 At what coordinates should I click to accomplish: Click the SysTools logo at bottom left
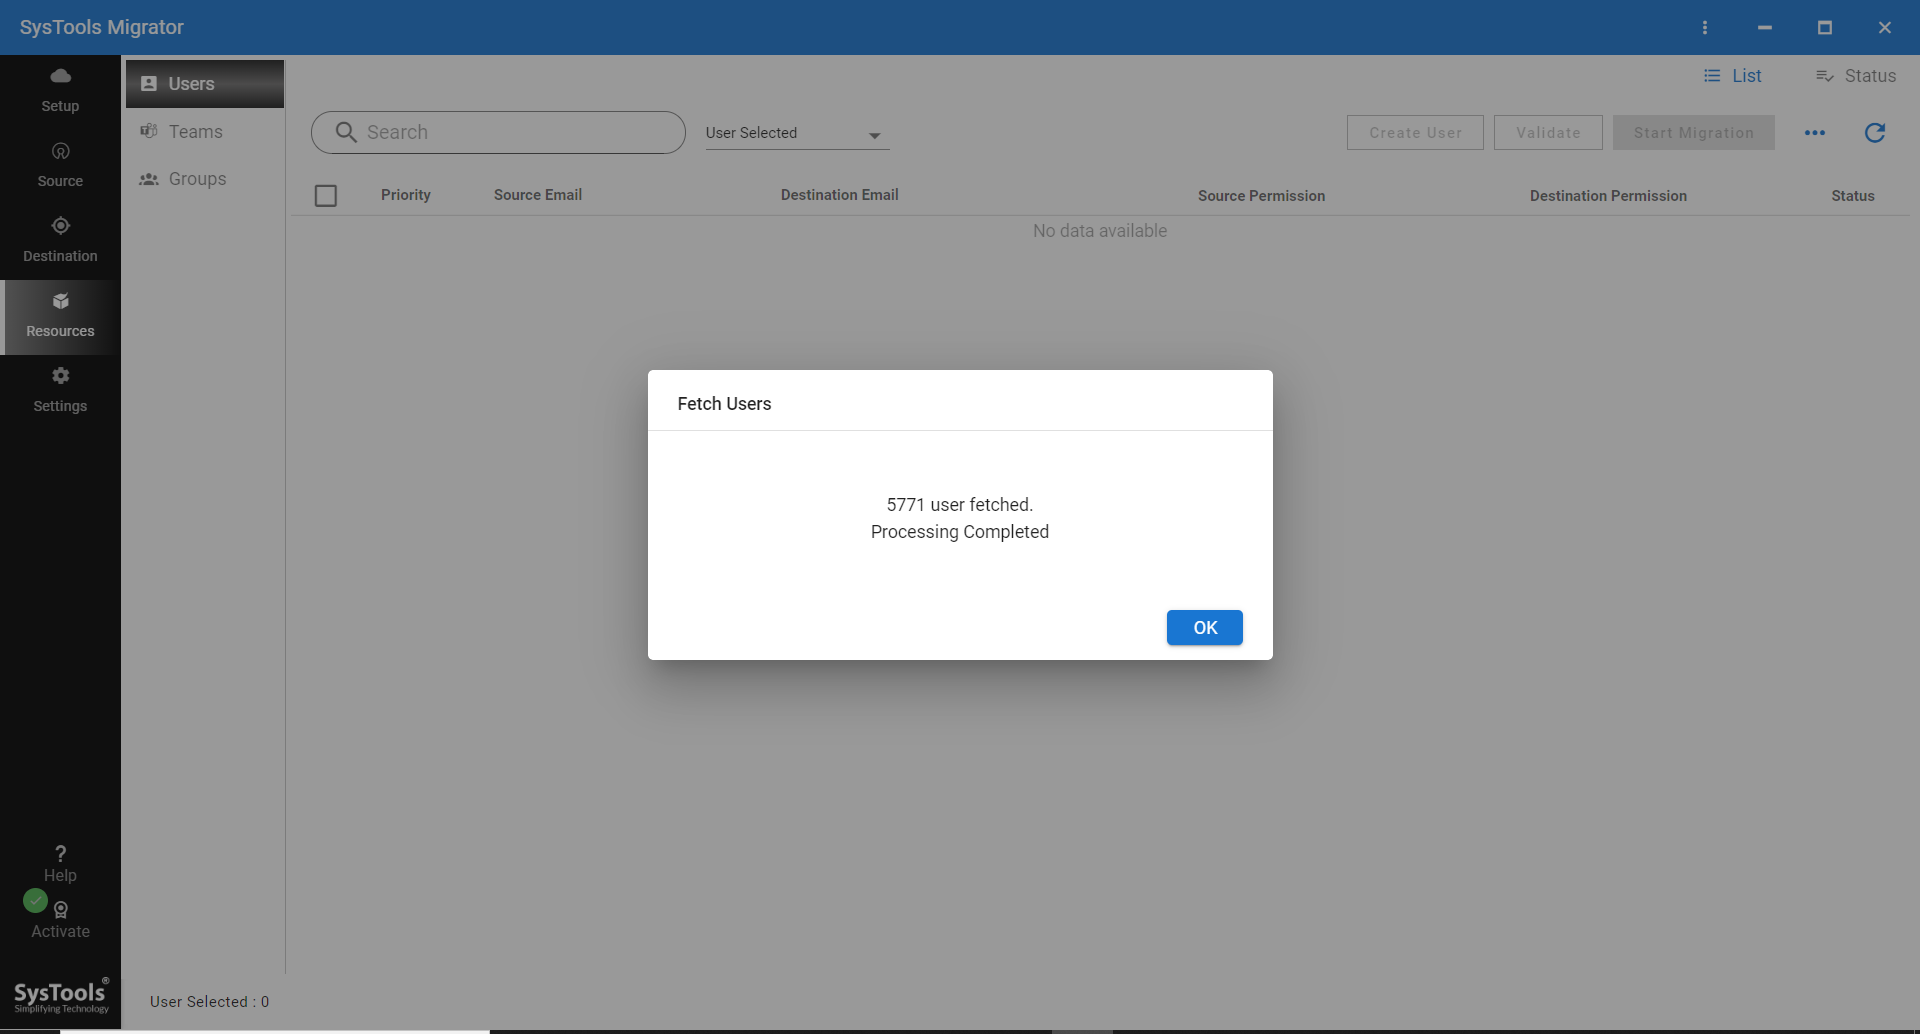(61, 996)
